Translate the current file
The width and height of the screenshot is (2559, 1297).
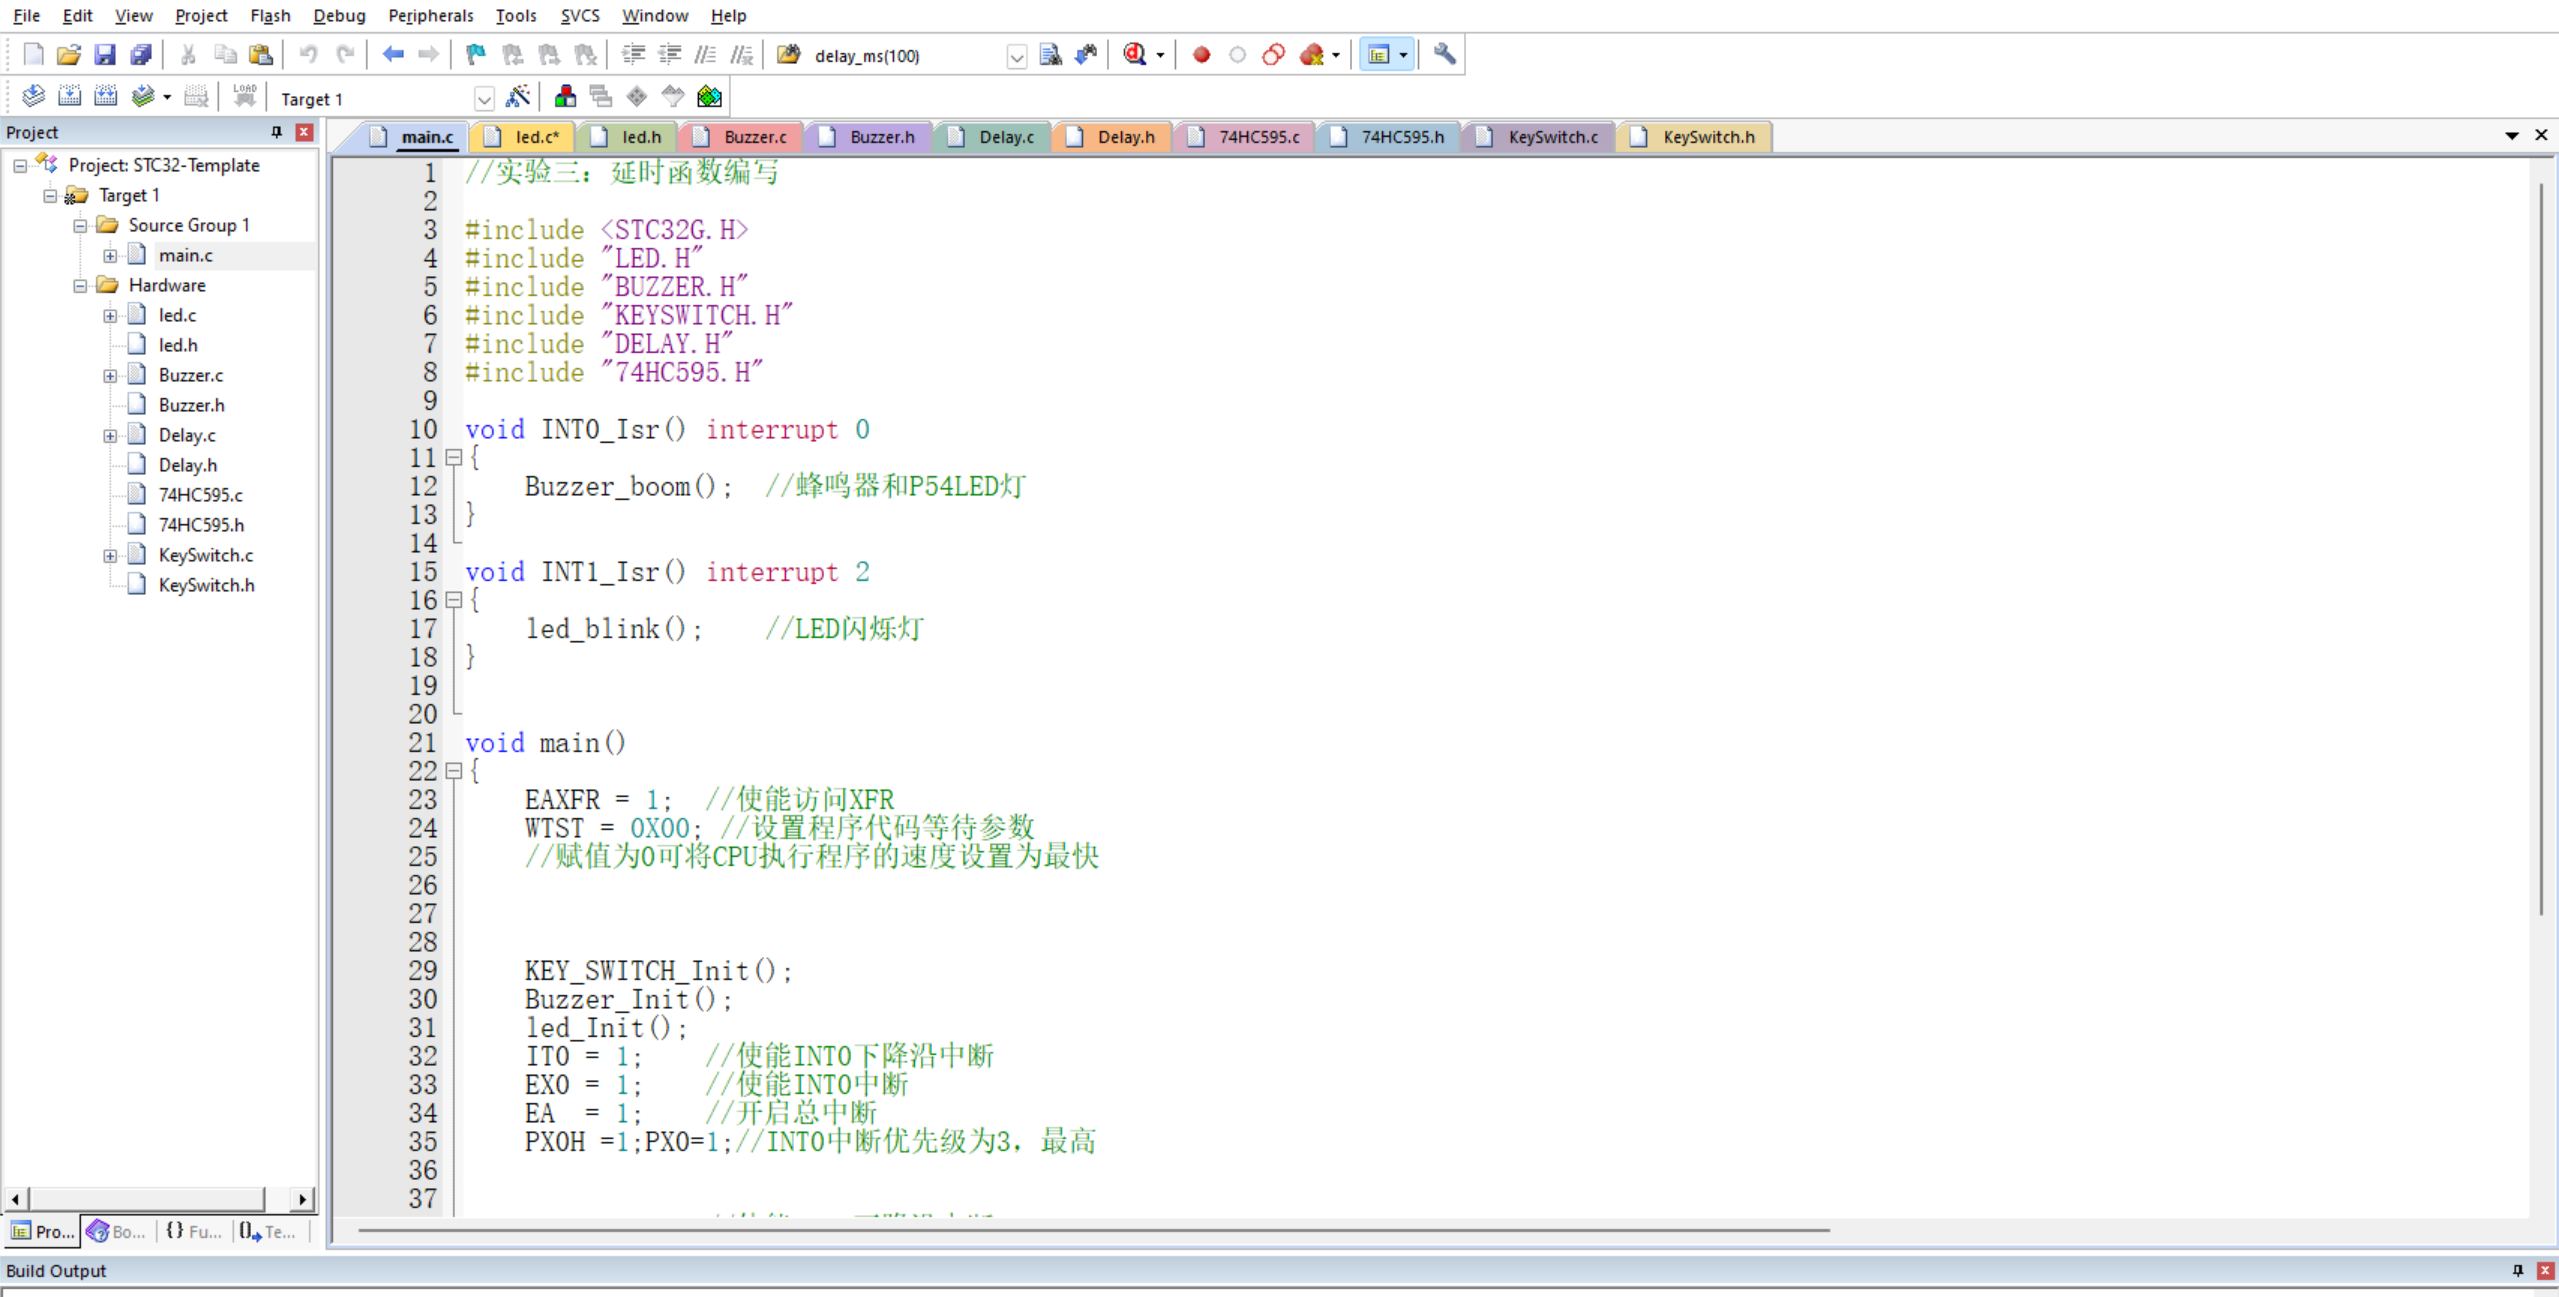[x=33, y=97]
